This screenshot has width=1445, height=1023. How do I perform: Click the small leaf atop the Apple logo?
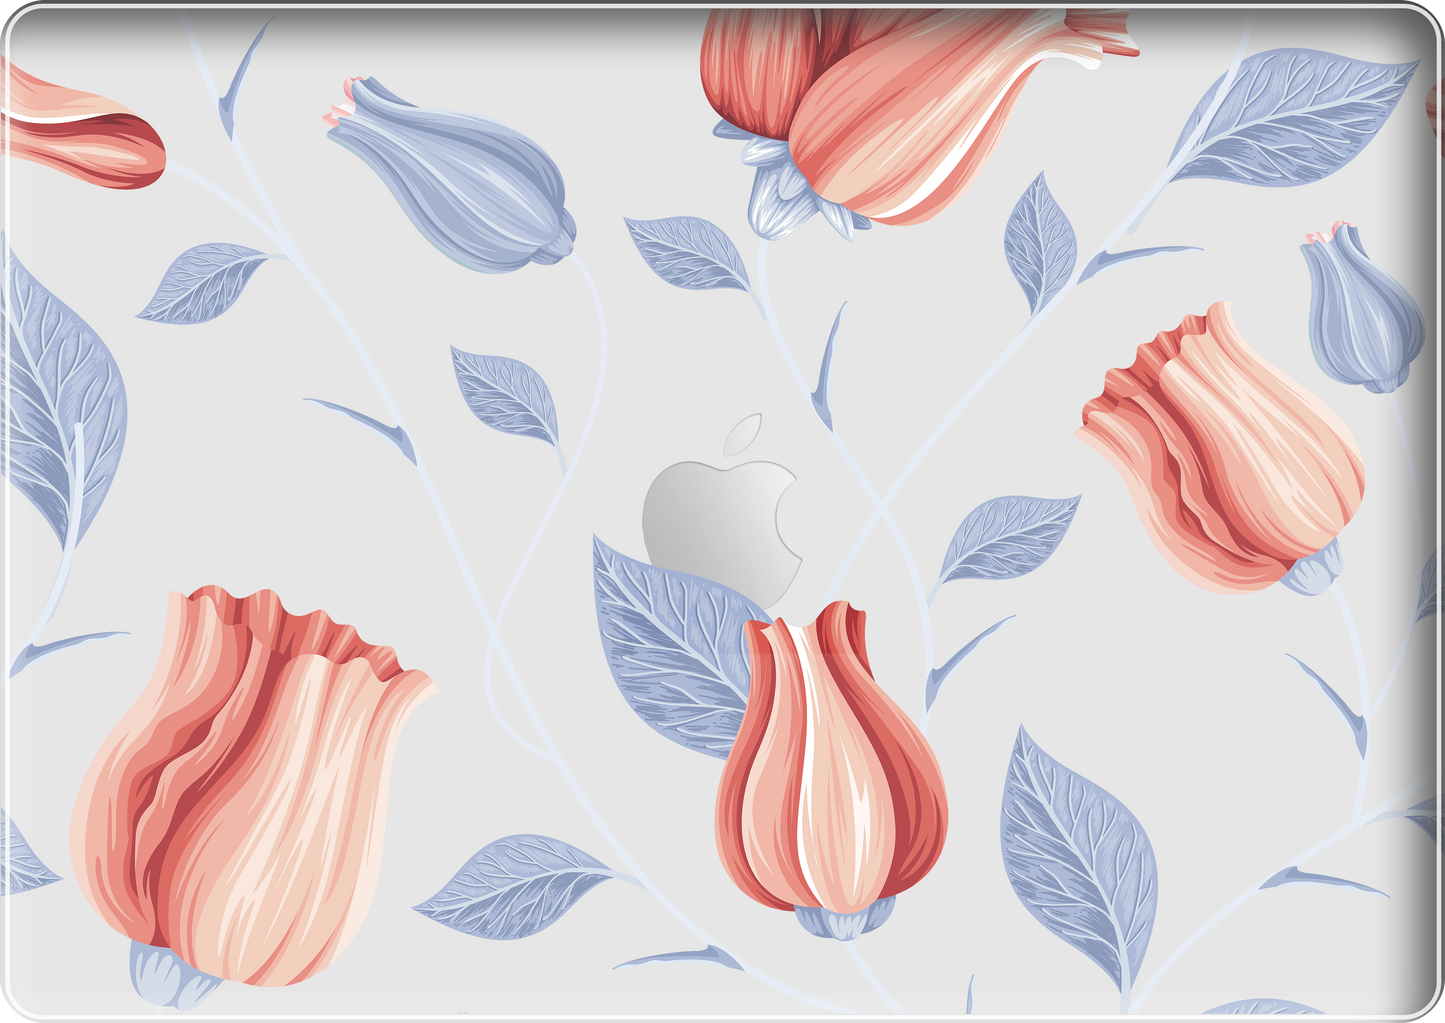tap(745, 435)
